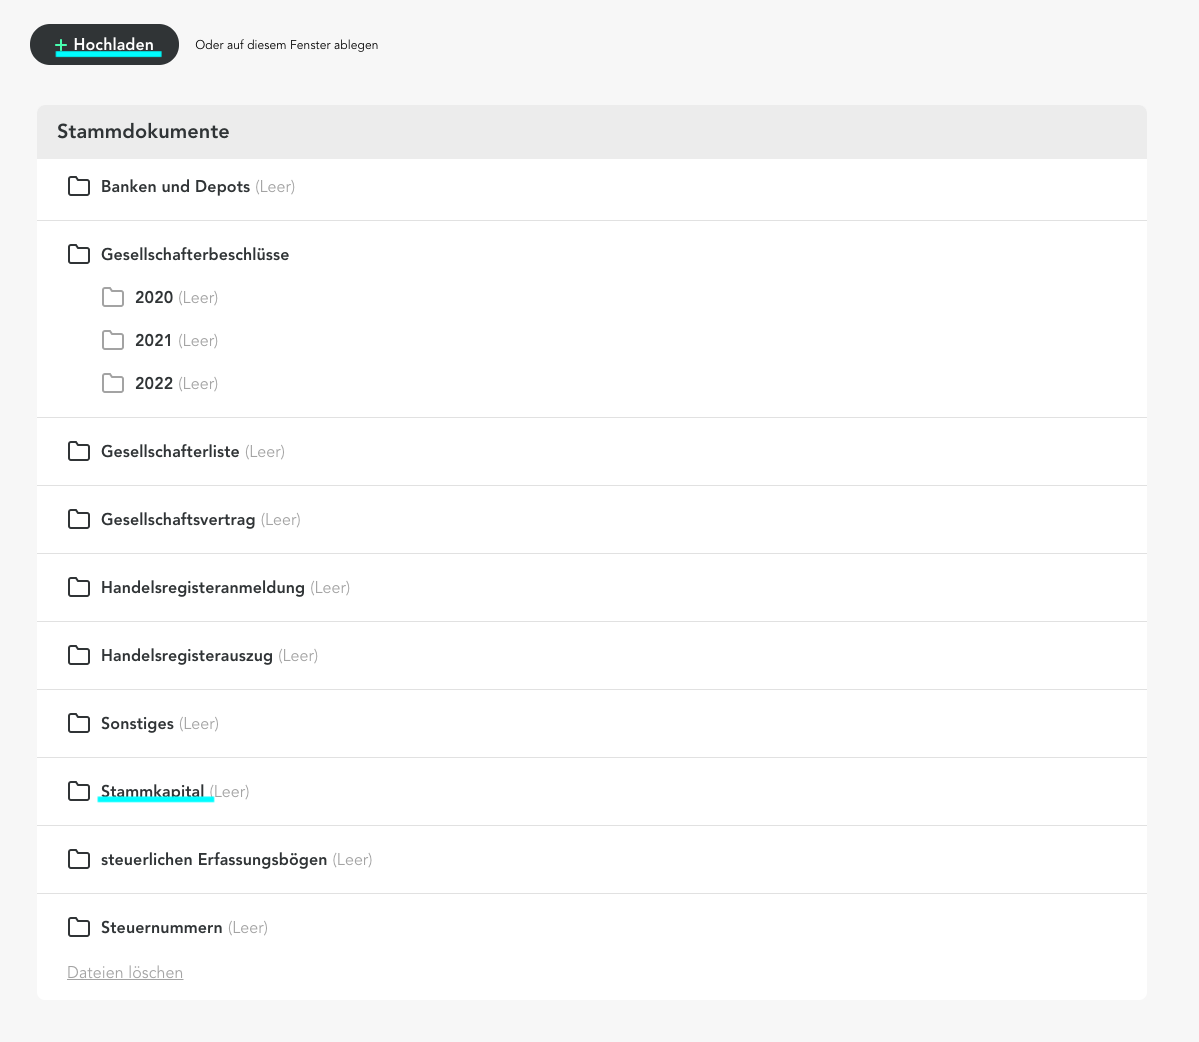The height and width of the screenshot is (1042, 1199).
Task: Click the Handelsregisteranmeldung folder icon
Action: point(79,587)
